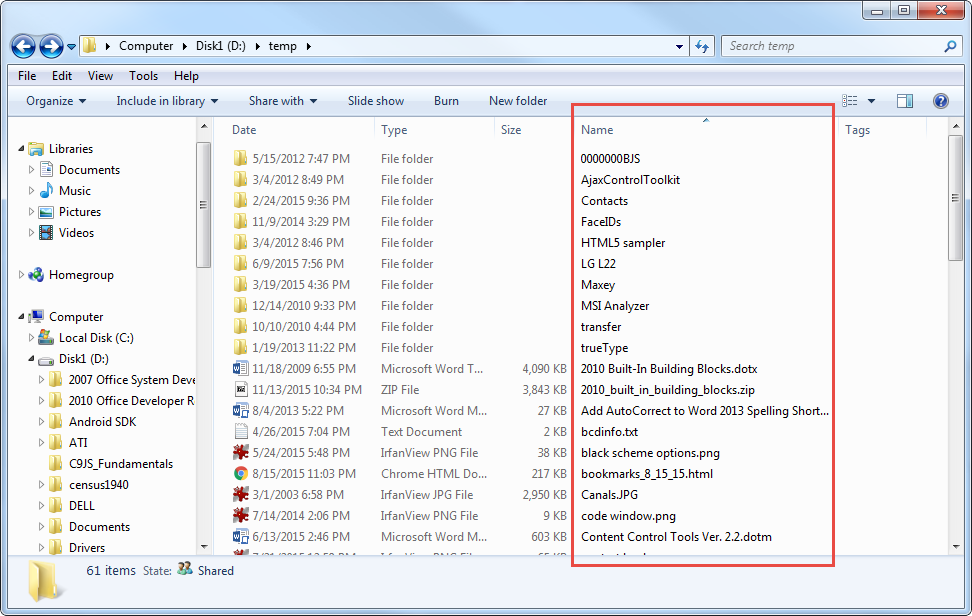Select the AjaxControlToolkit folder
972x616 pixels.
click(630, 180)
